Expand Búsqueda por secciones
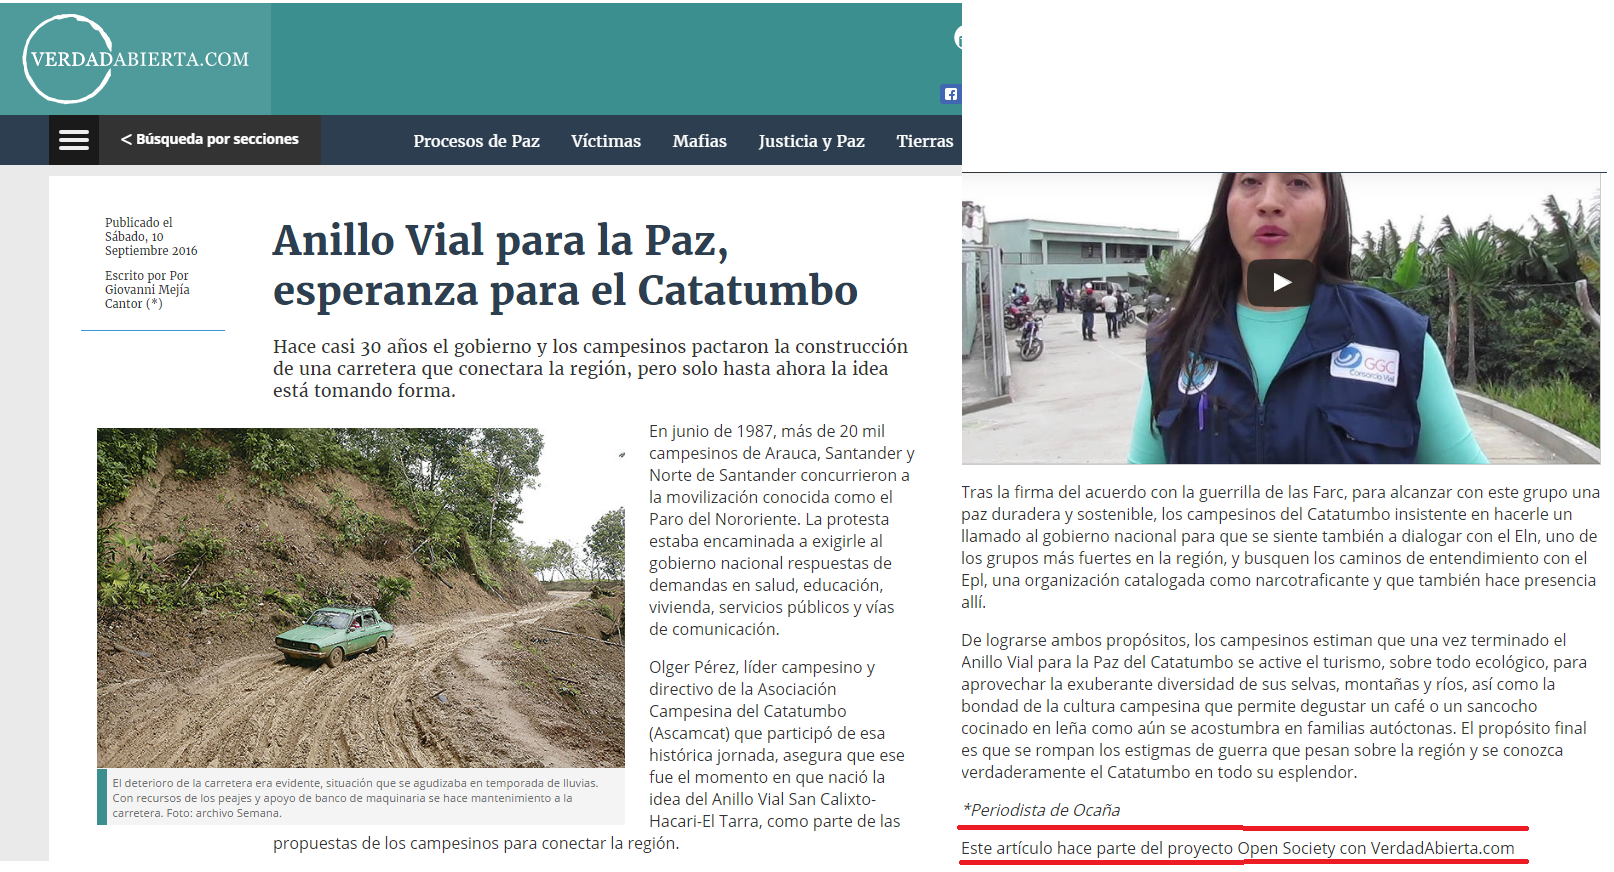The width and height of the screenshot is (1614, 872). click(210, 139)
